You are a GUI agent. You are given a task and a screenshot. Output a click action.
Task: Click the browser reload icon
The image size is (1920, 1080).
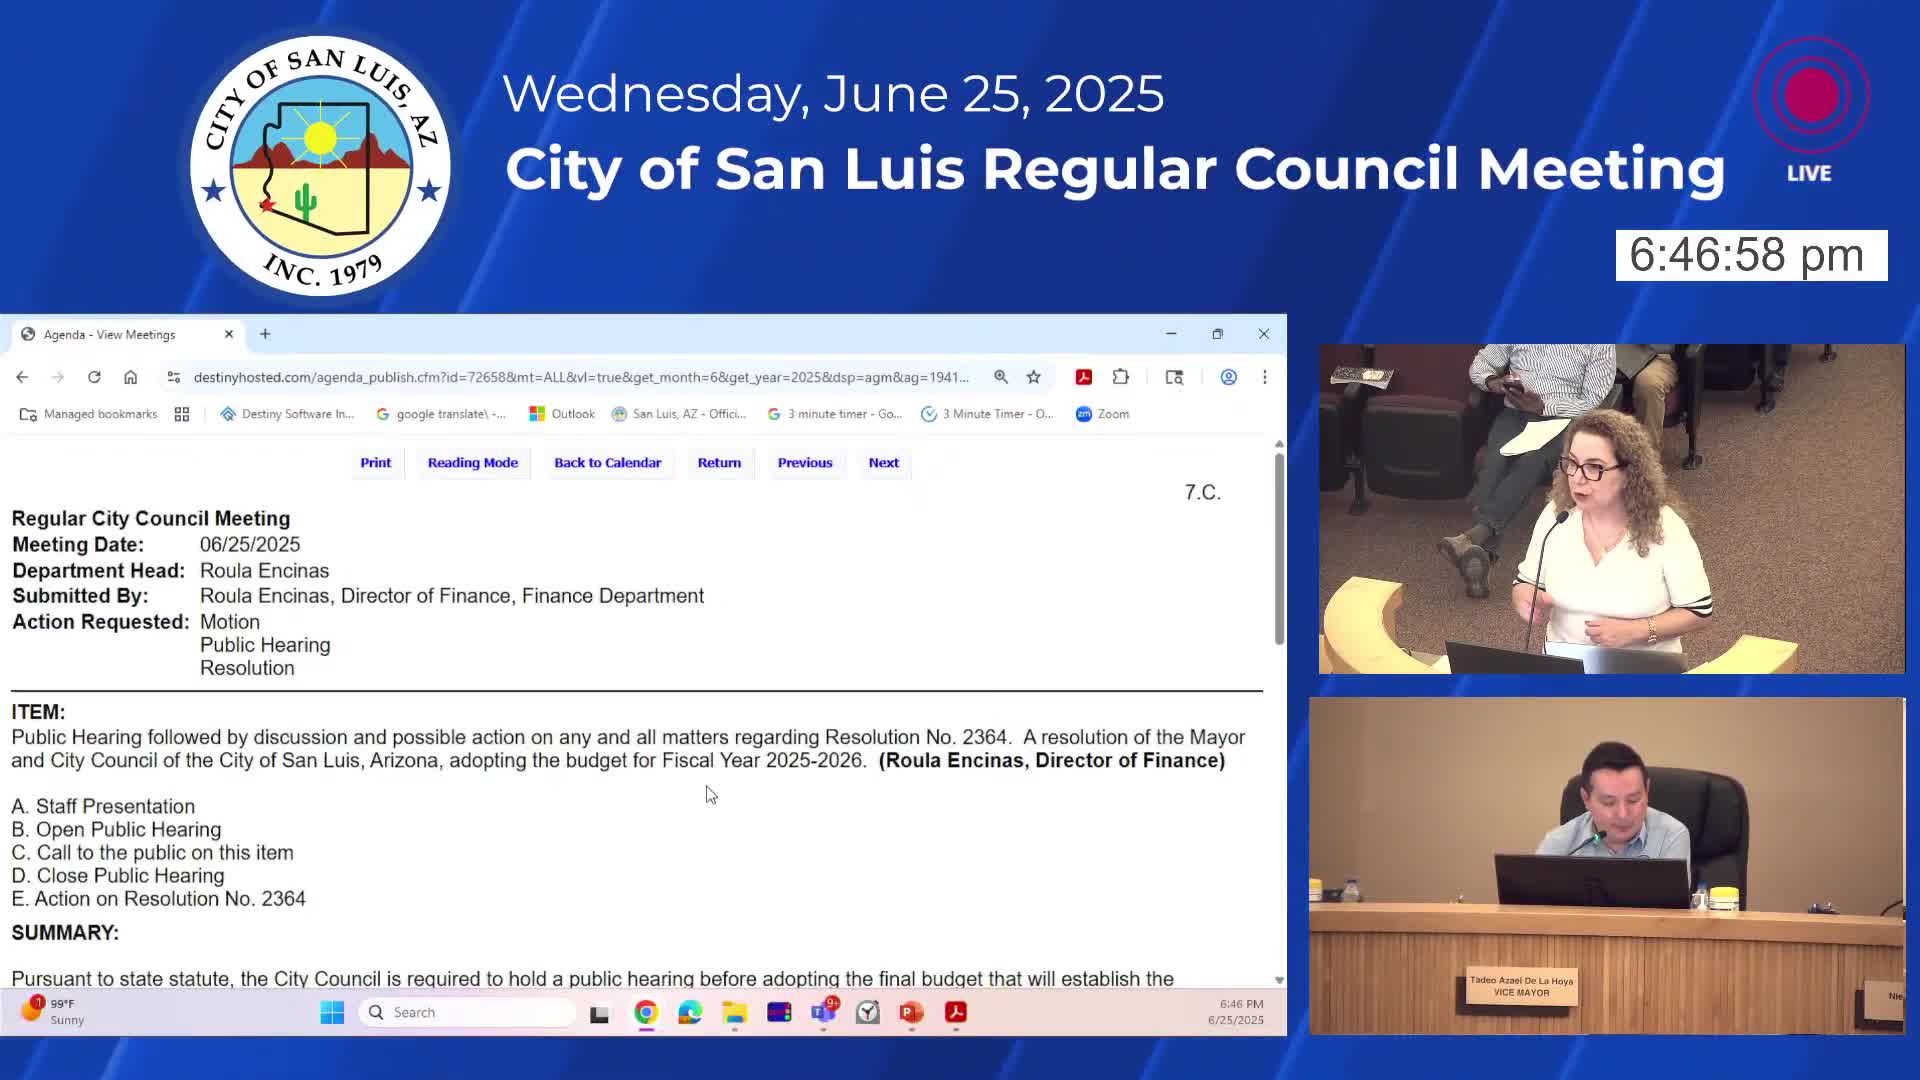click(x=94, y=377)
